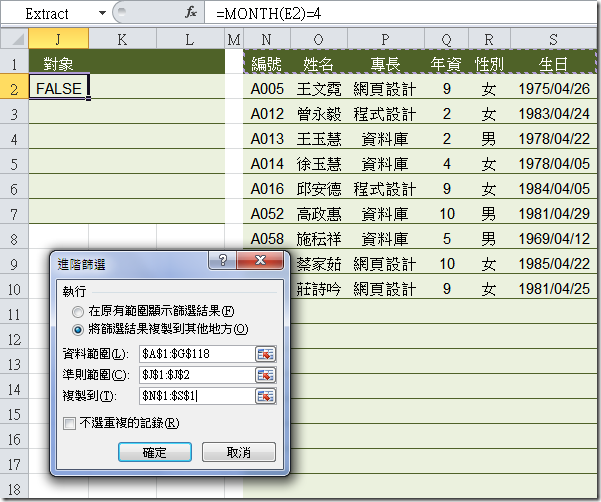
Task: Click the 性別 header cell
Action: coord(489,63)
